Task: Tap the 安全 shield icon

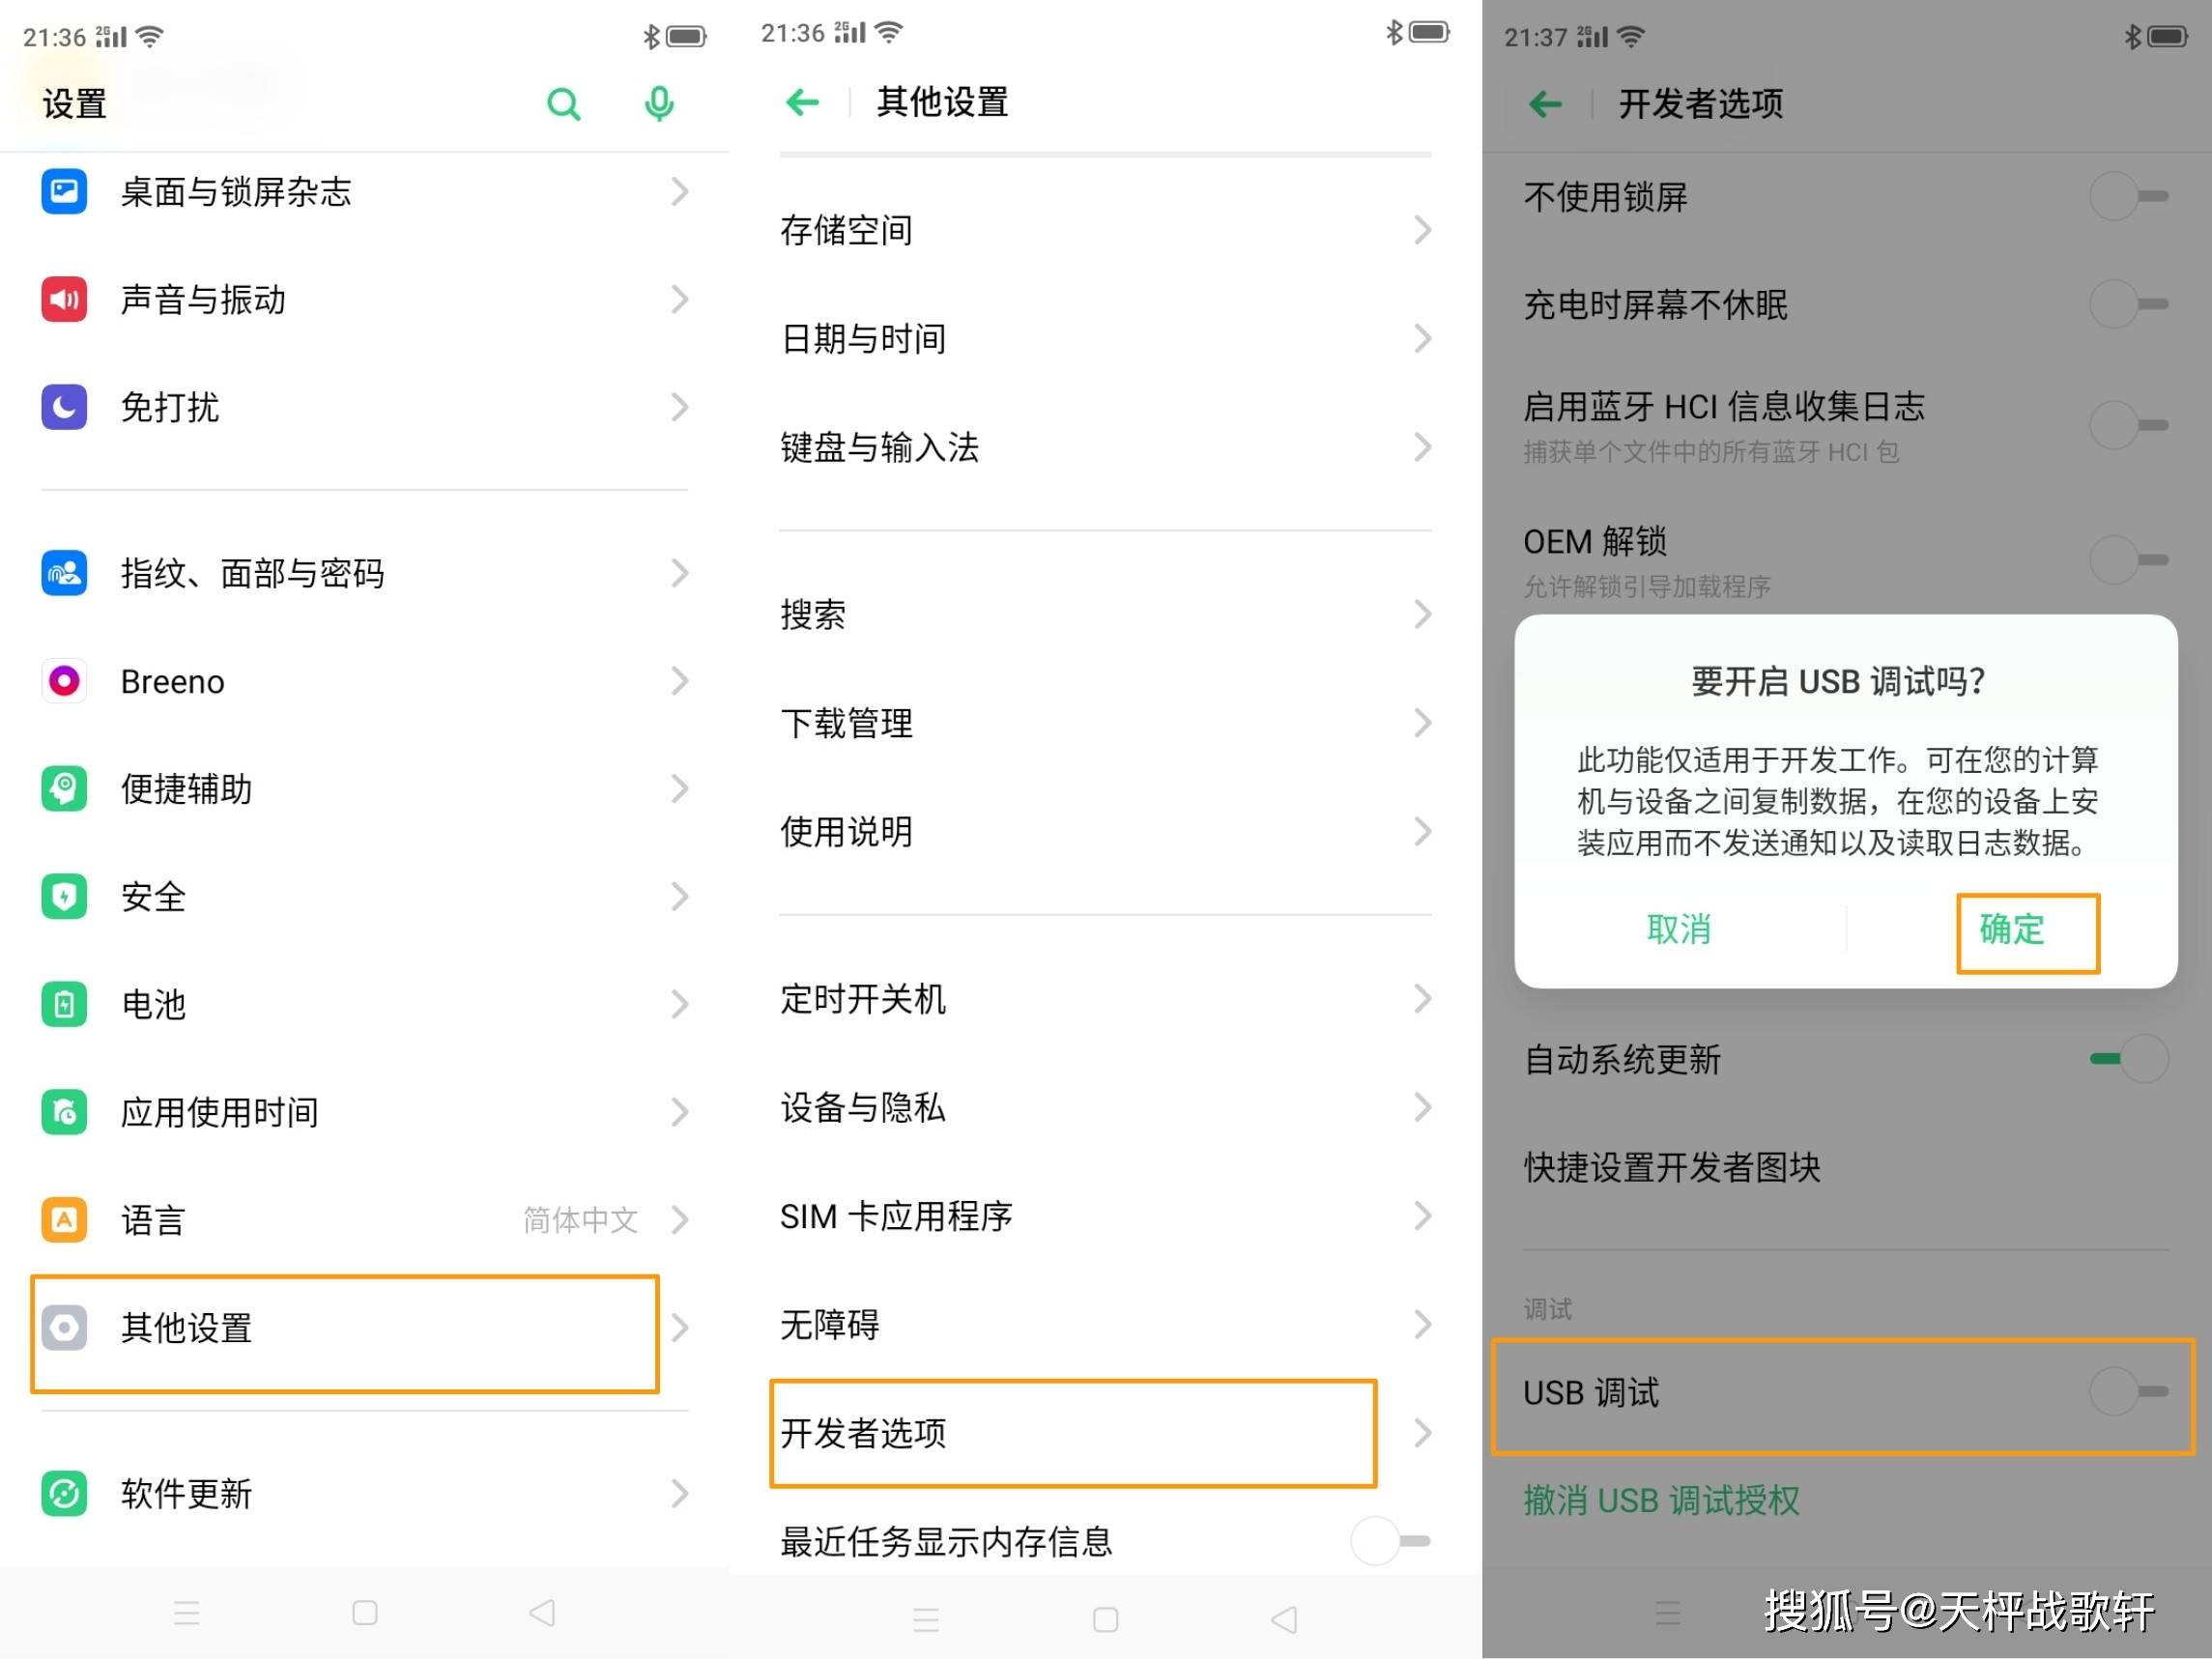Action: pos(64,897)
